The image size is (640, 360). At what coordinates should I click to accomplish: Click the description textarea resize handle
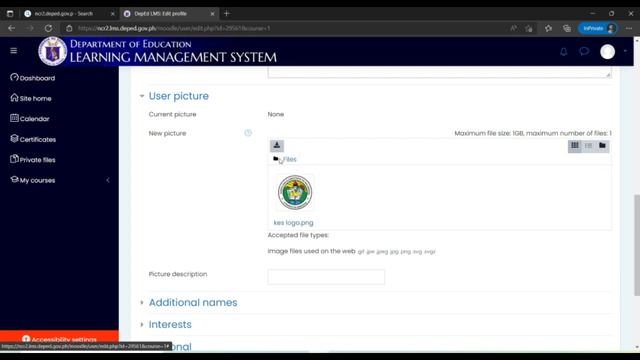(x=608, y=74)
